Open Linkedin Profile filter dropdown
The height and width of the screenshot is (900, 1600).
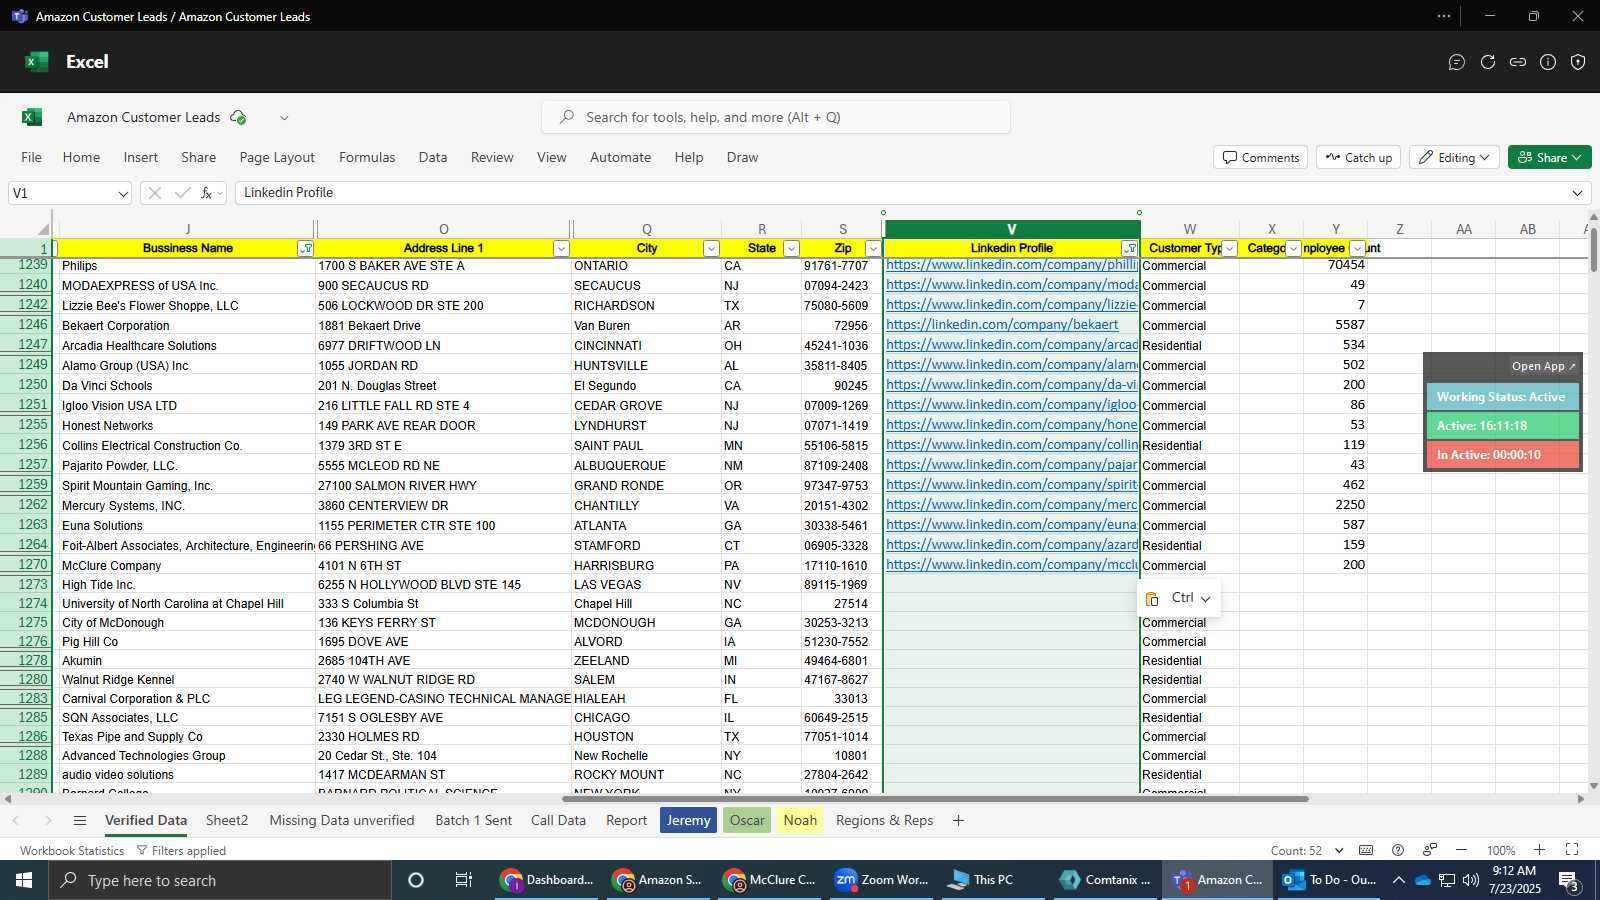[1130, 248]
